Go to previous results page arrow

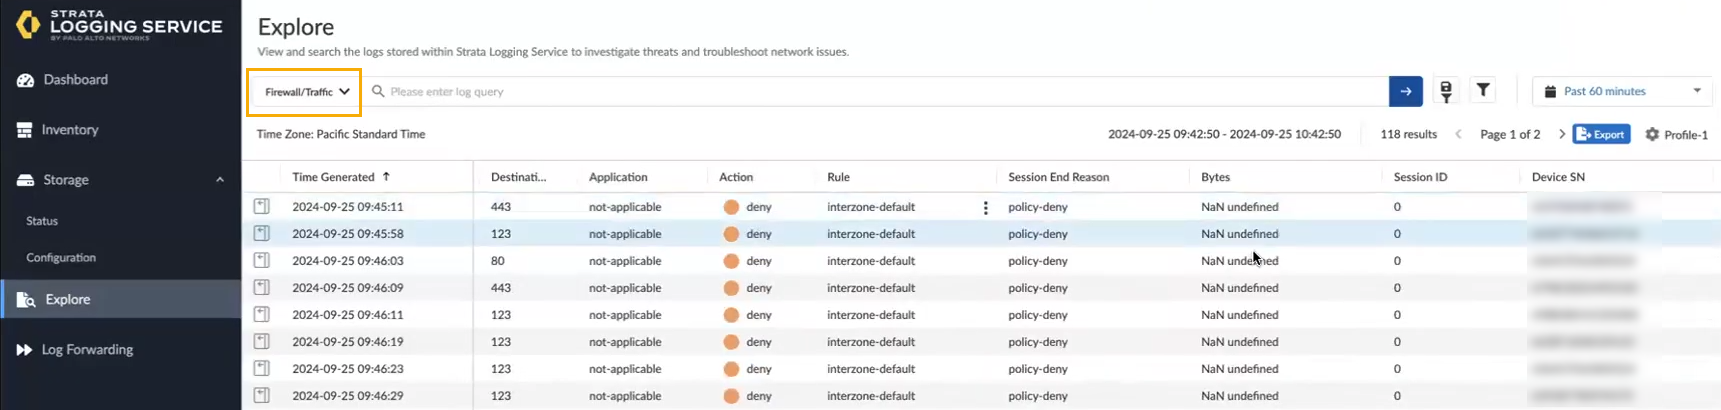1458,134
